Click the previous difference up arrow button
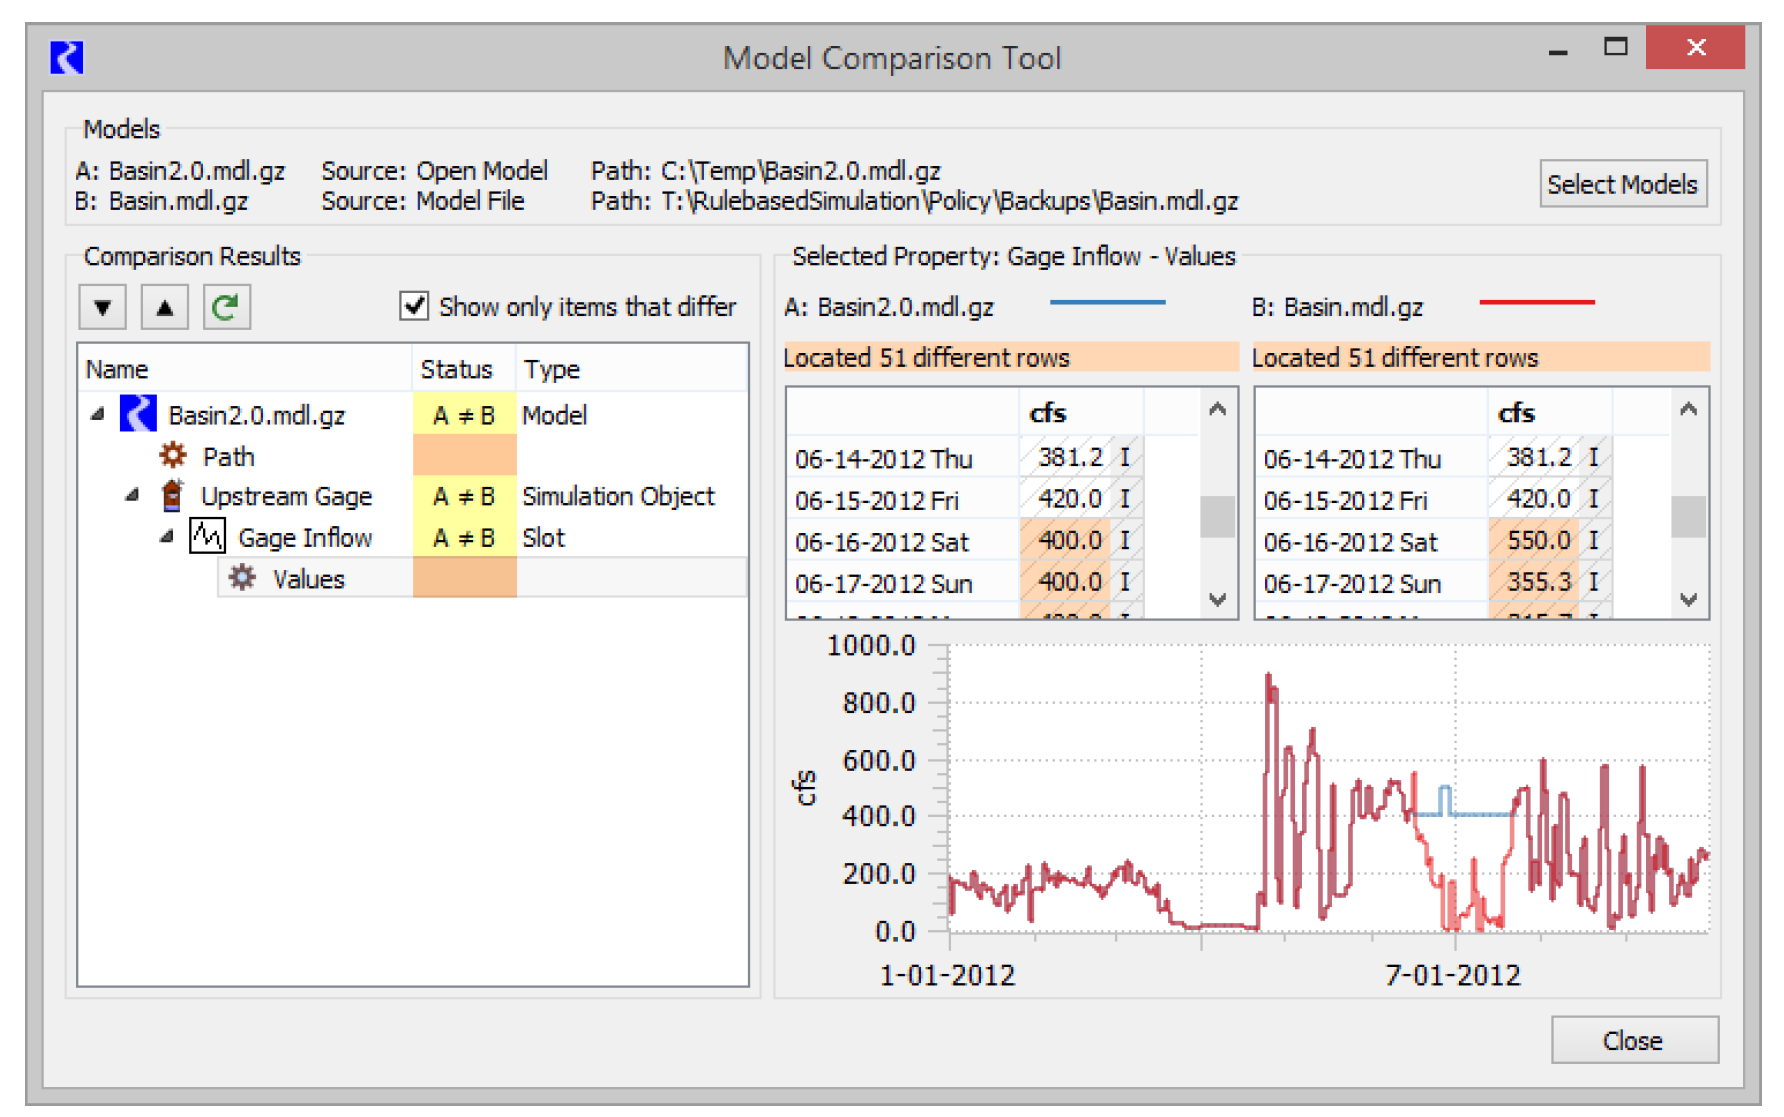 coord(165,307)
